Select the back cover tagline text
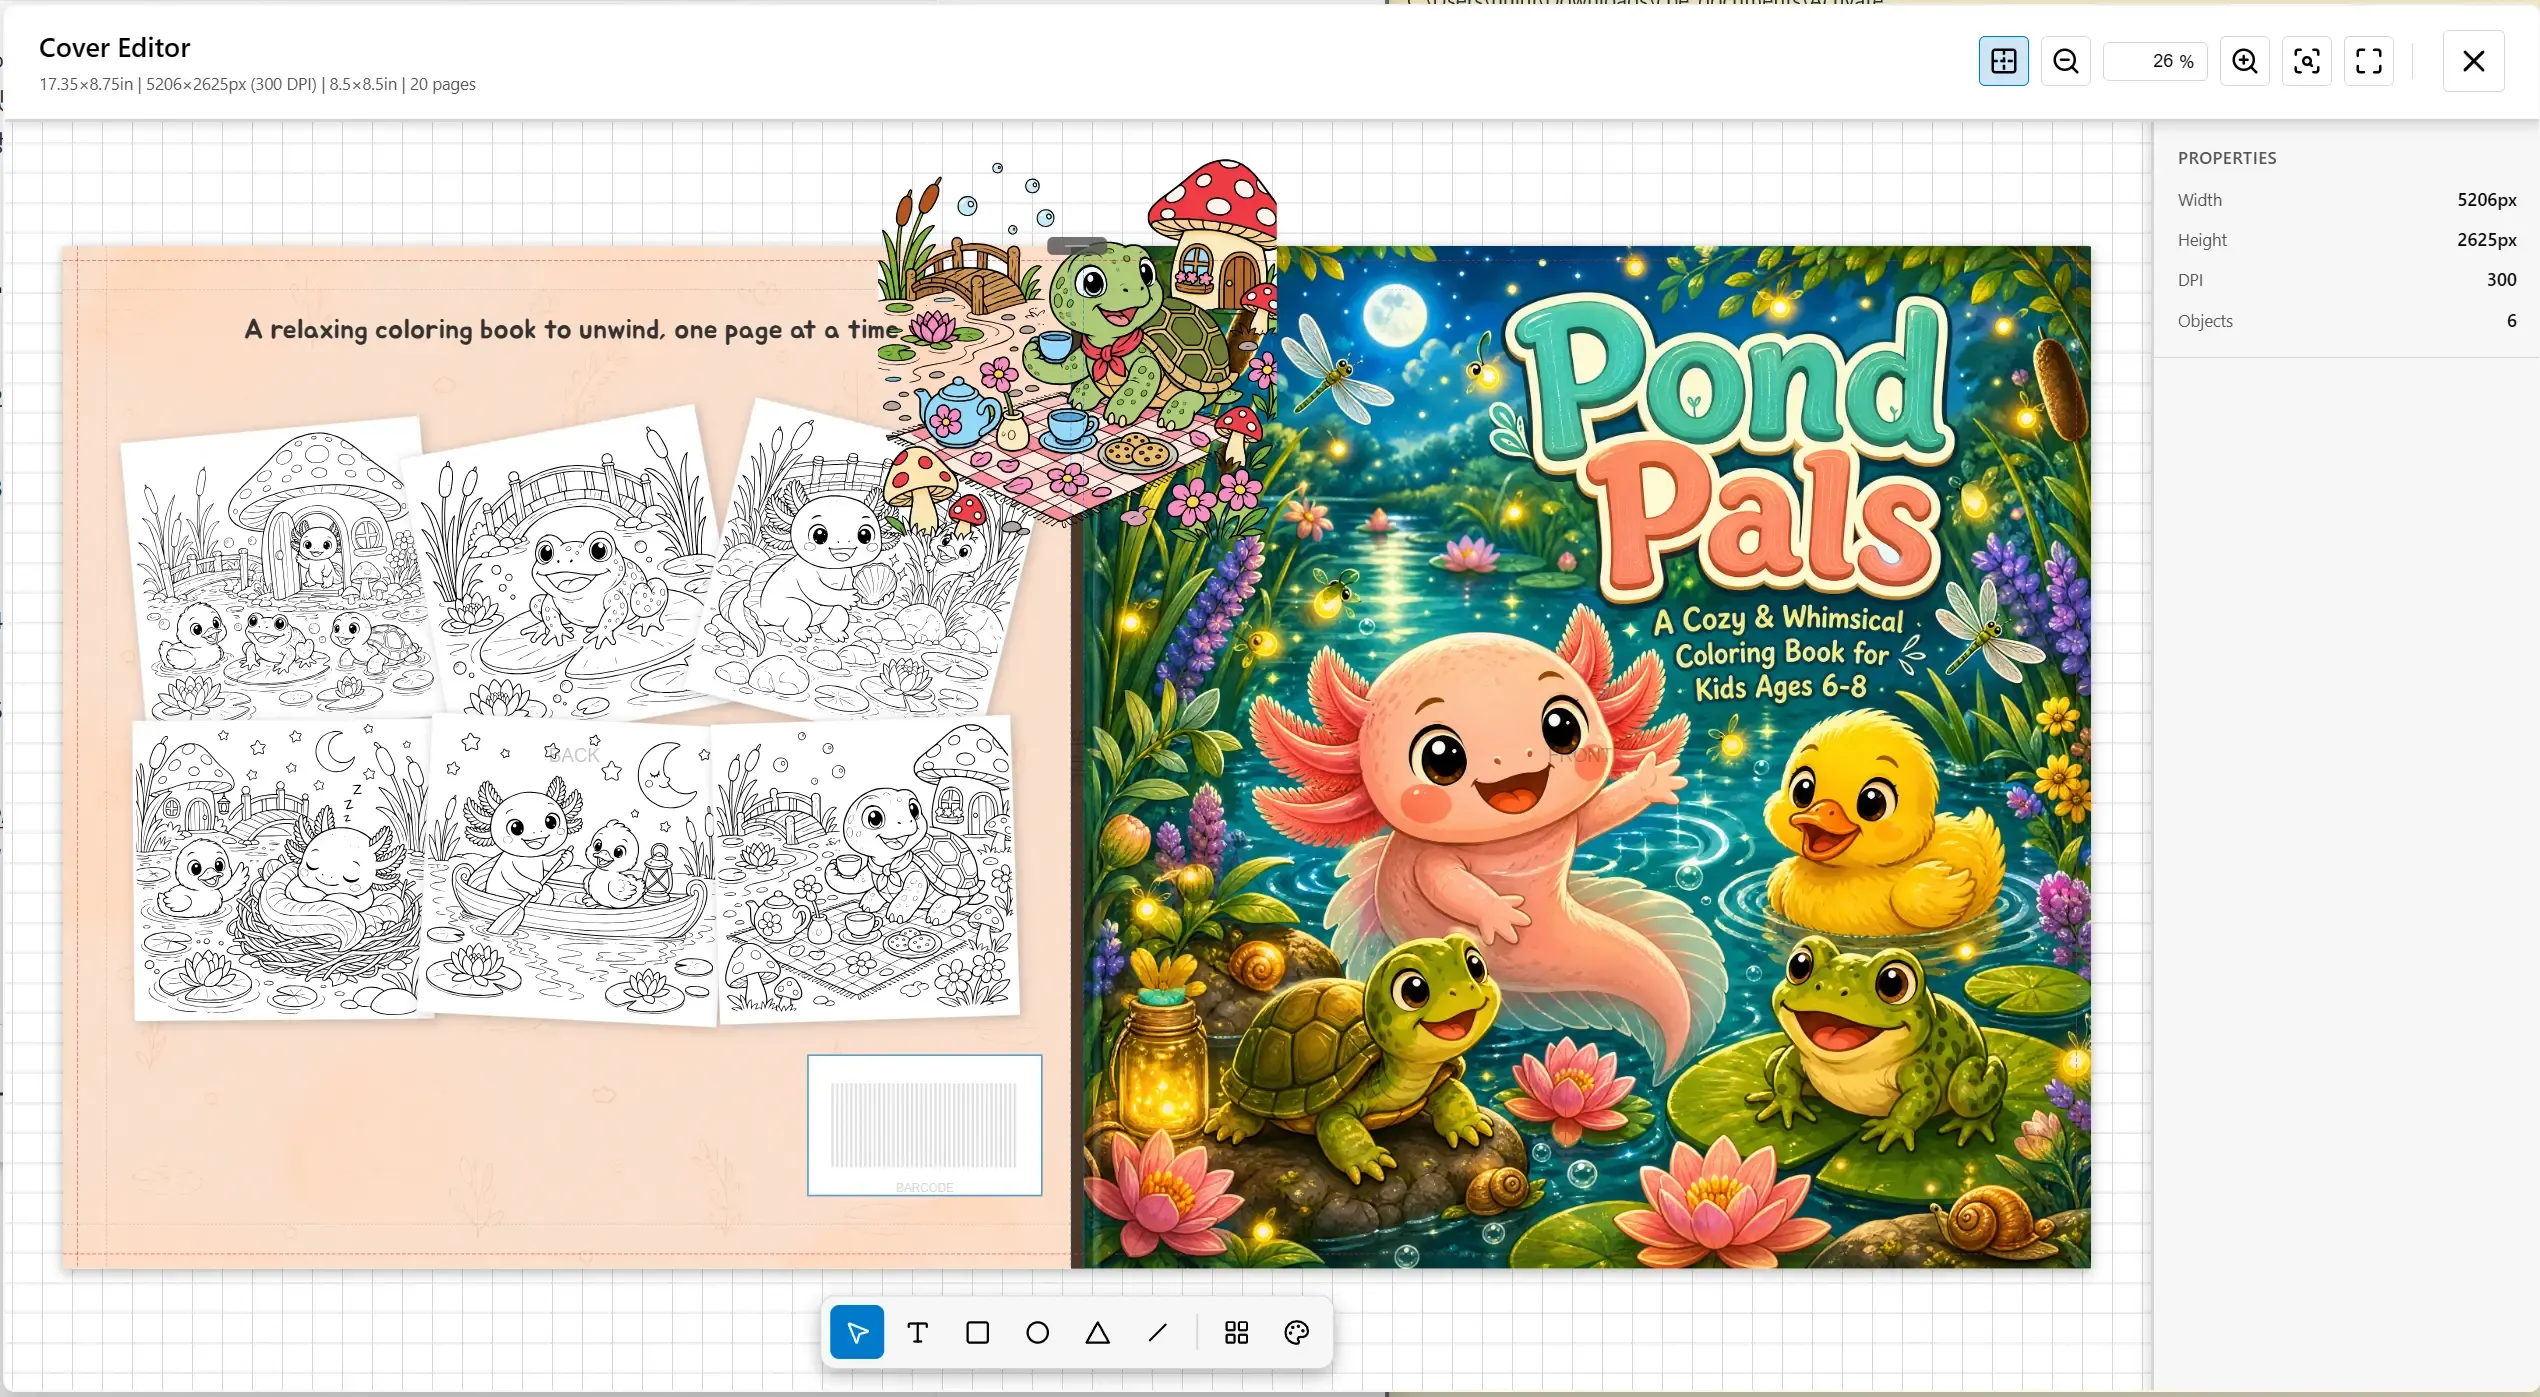This screenshot has width=2540, height=1397. [572, 329]
